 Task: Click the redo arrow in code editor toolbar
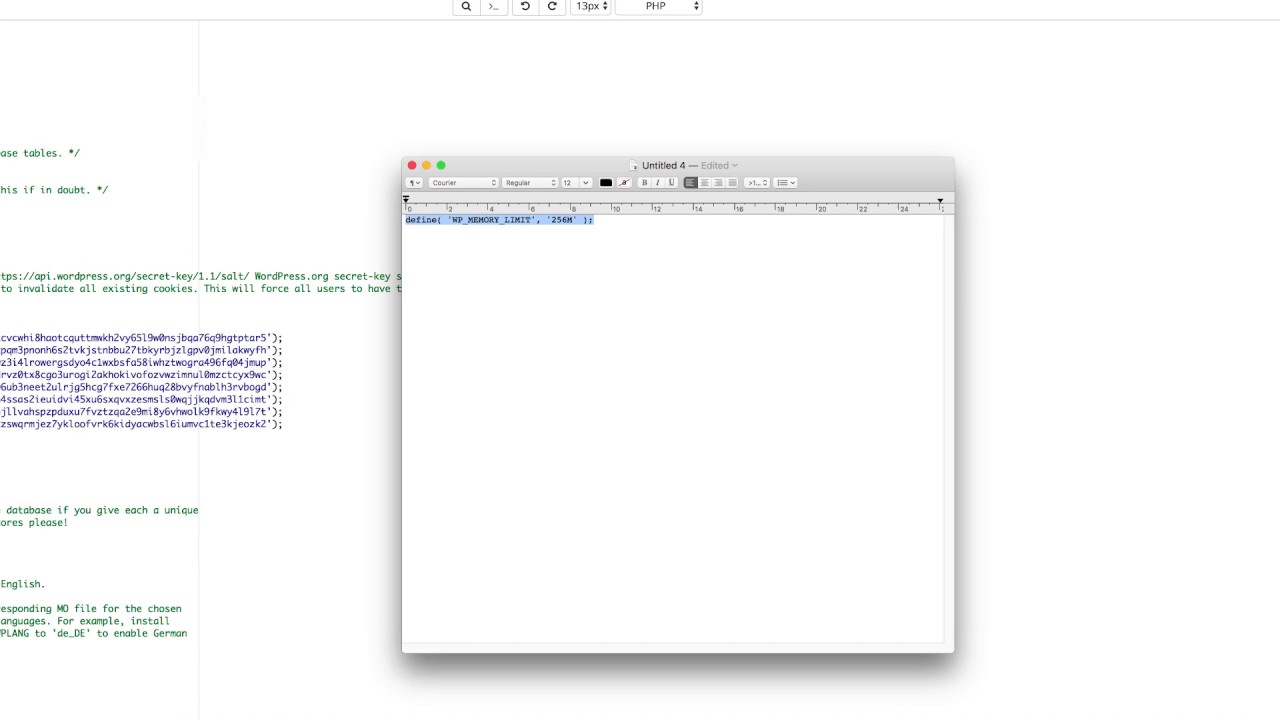point(551,6)
